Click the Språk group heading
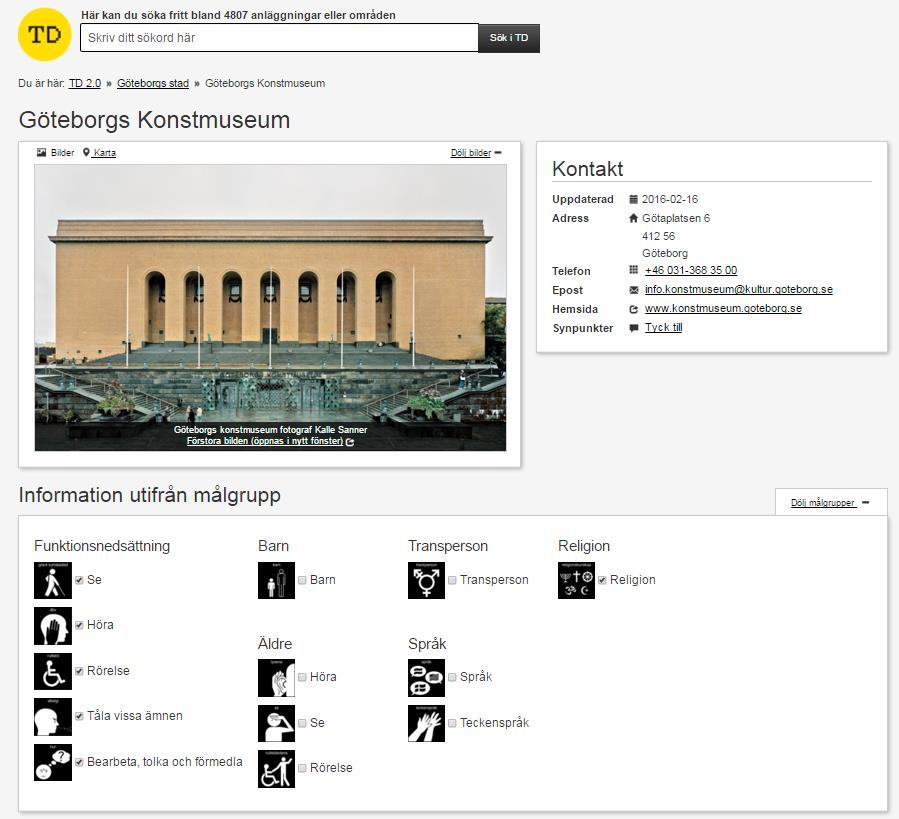 tap(427, 644)
